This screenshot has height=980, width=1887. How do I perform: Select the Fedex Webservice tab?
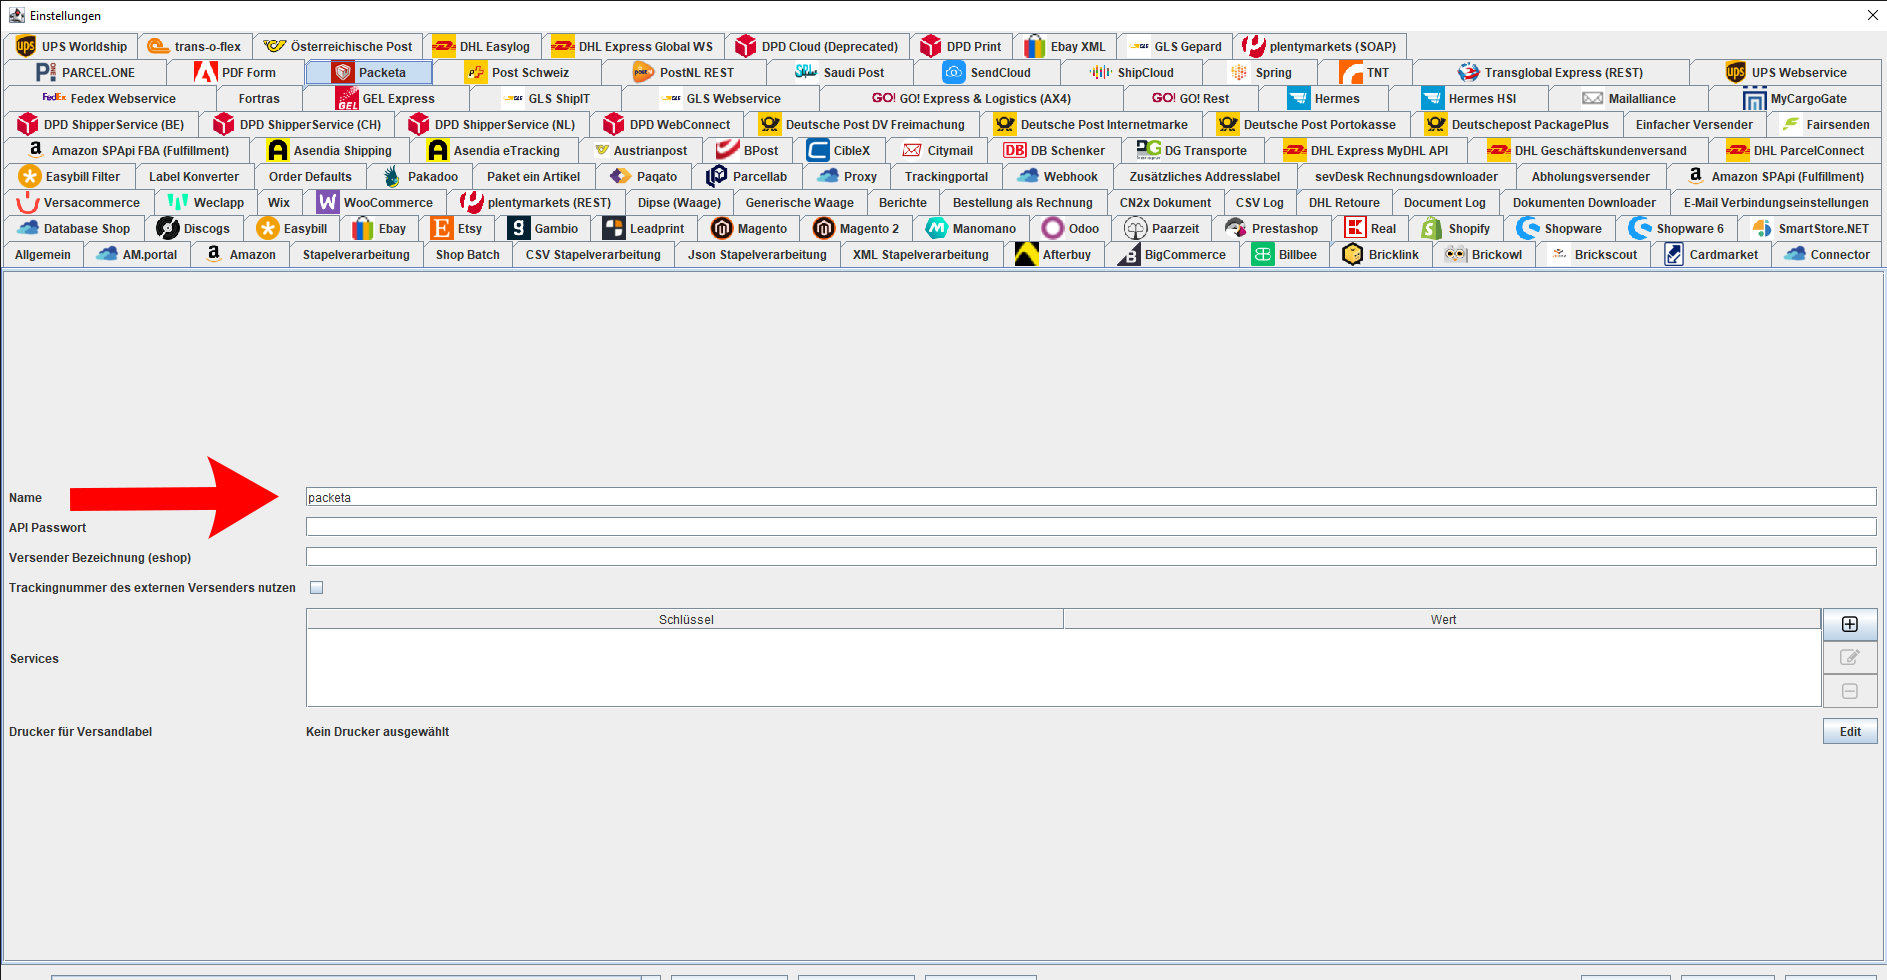(108, 98)
